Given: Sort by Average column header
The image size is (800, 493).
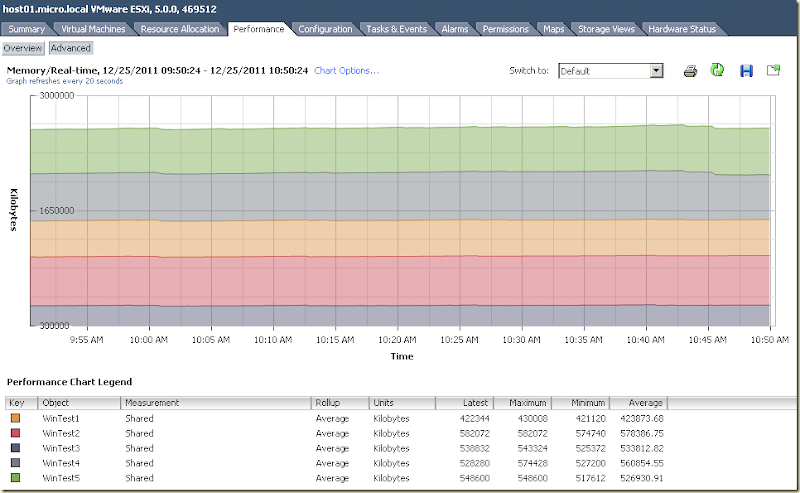Looking at the screenshot, I should [x=639, y=403].
